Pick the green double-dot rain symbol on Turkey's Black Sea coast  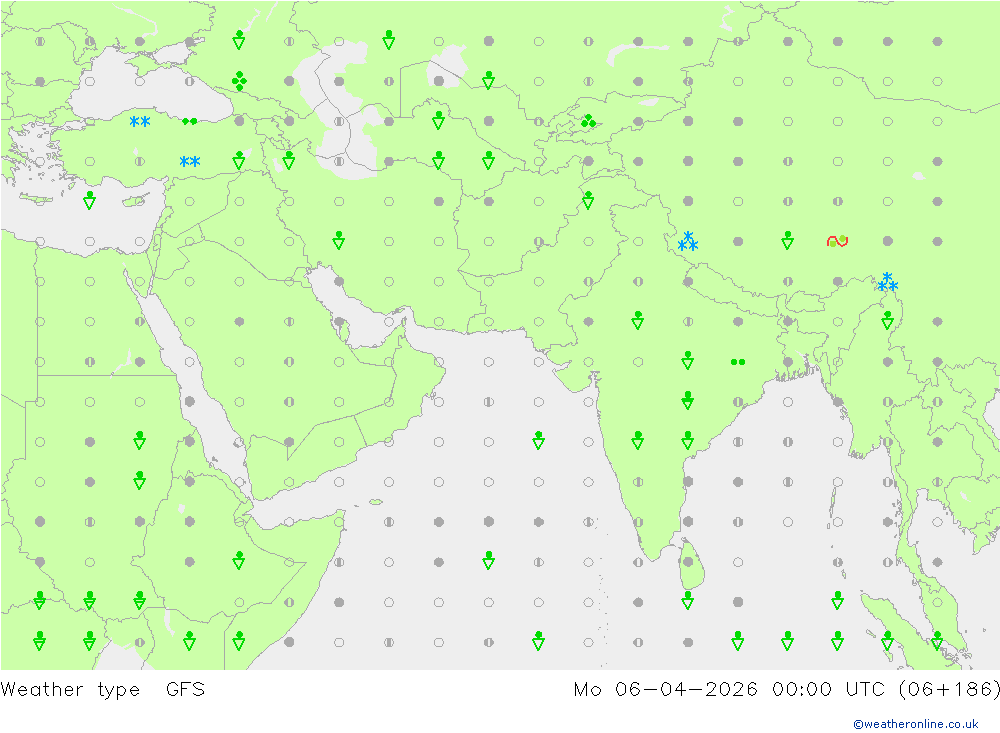coord(189,121)
